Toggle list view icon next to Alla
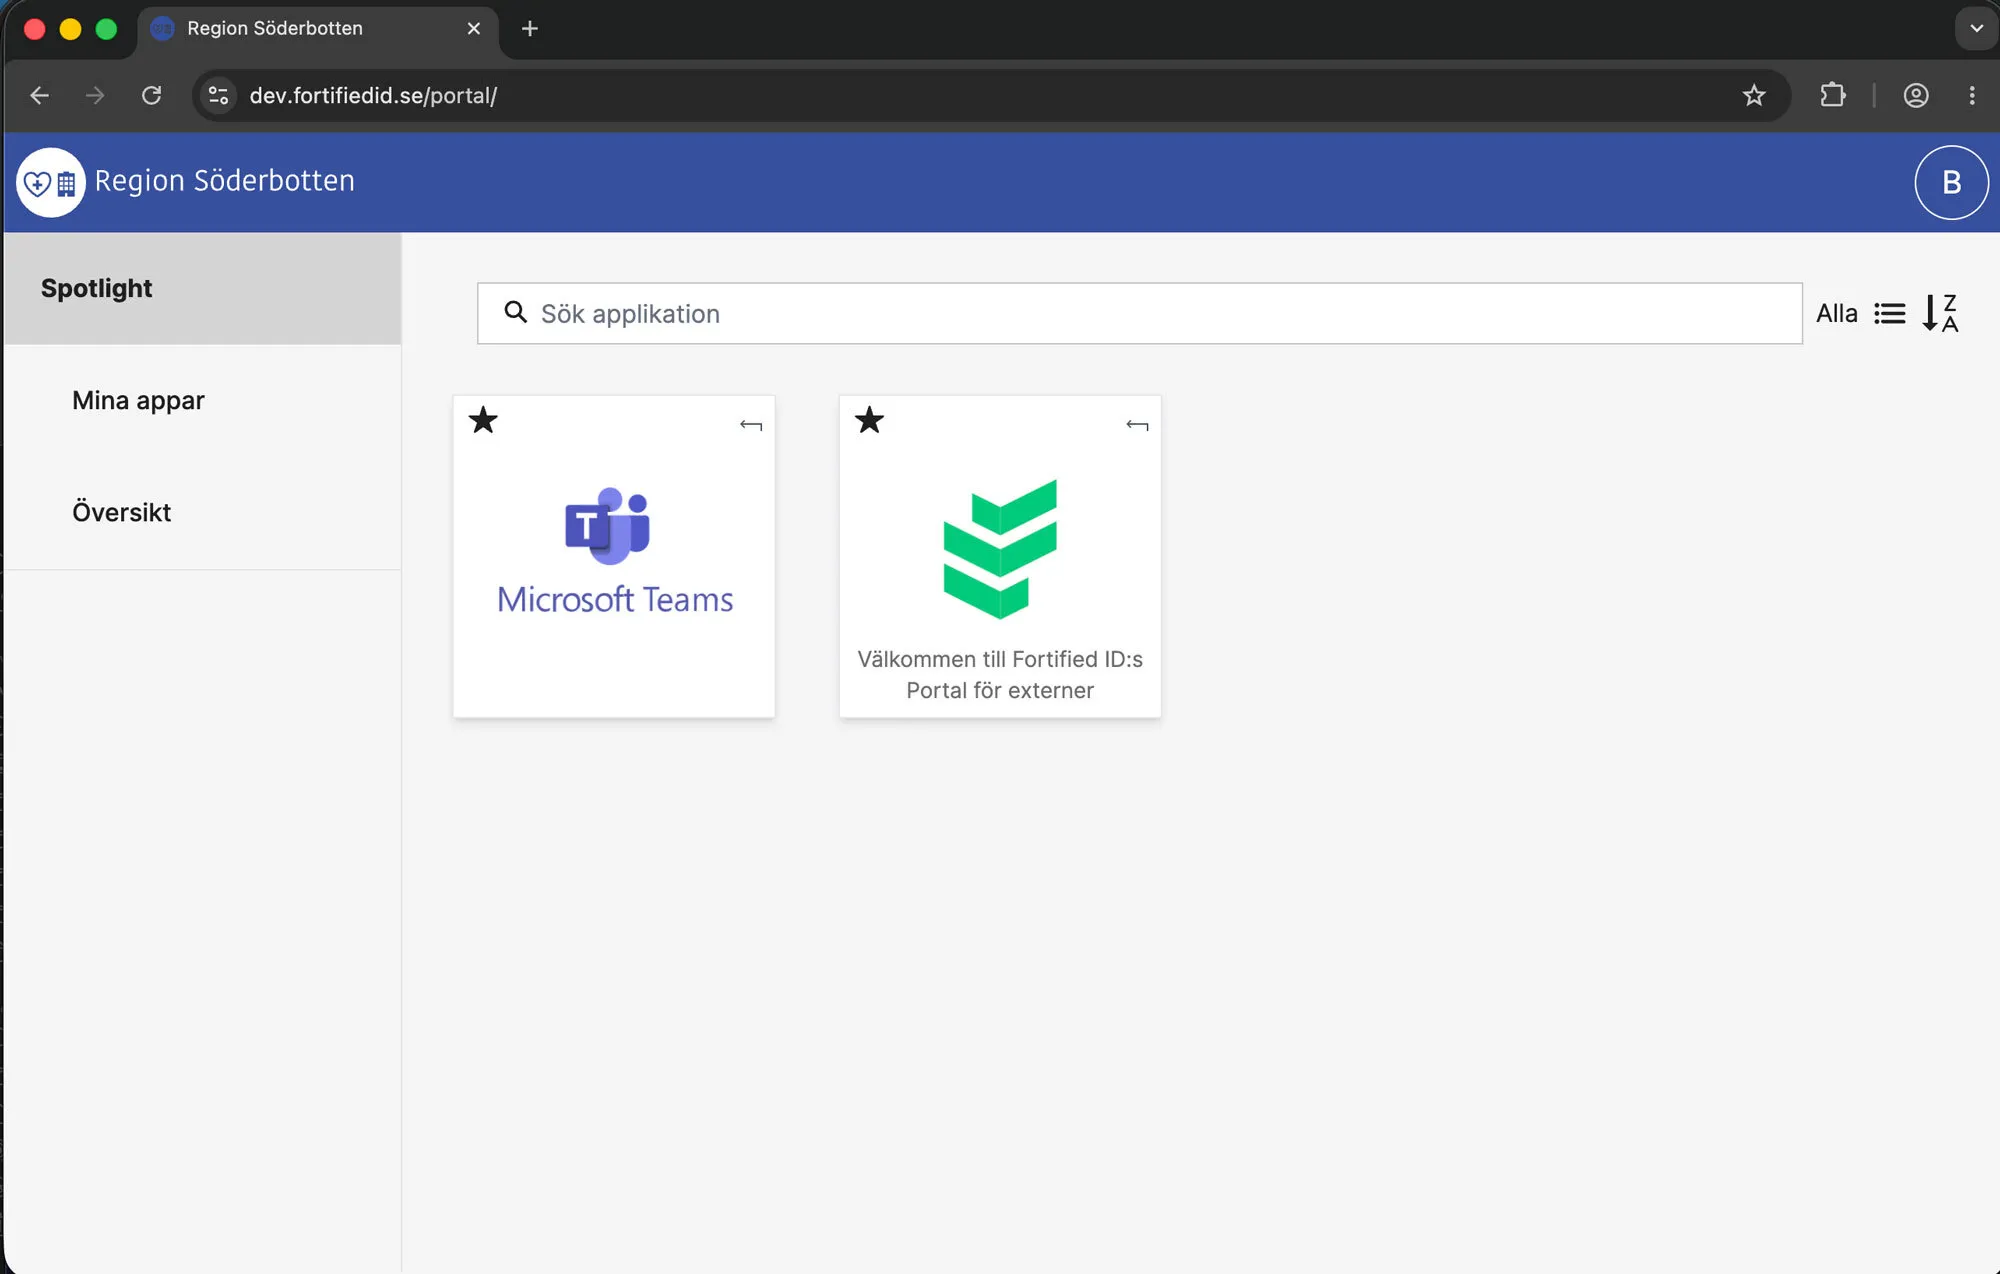The width and height of the screenshot is (2000, 1274). (1889, 313)
